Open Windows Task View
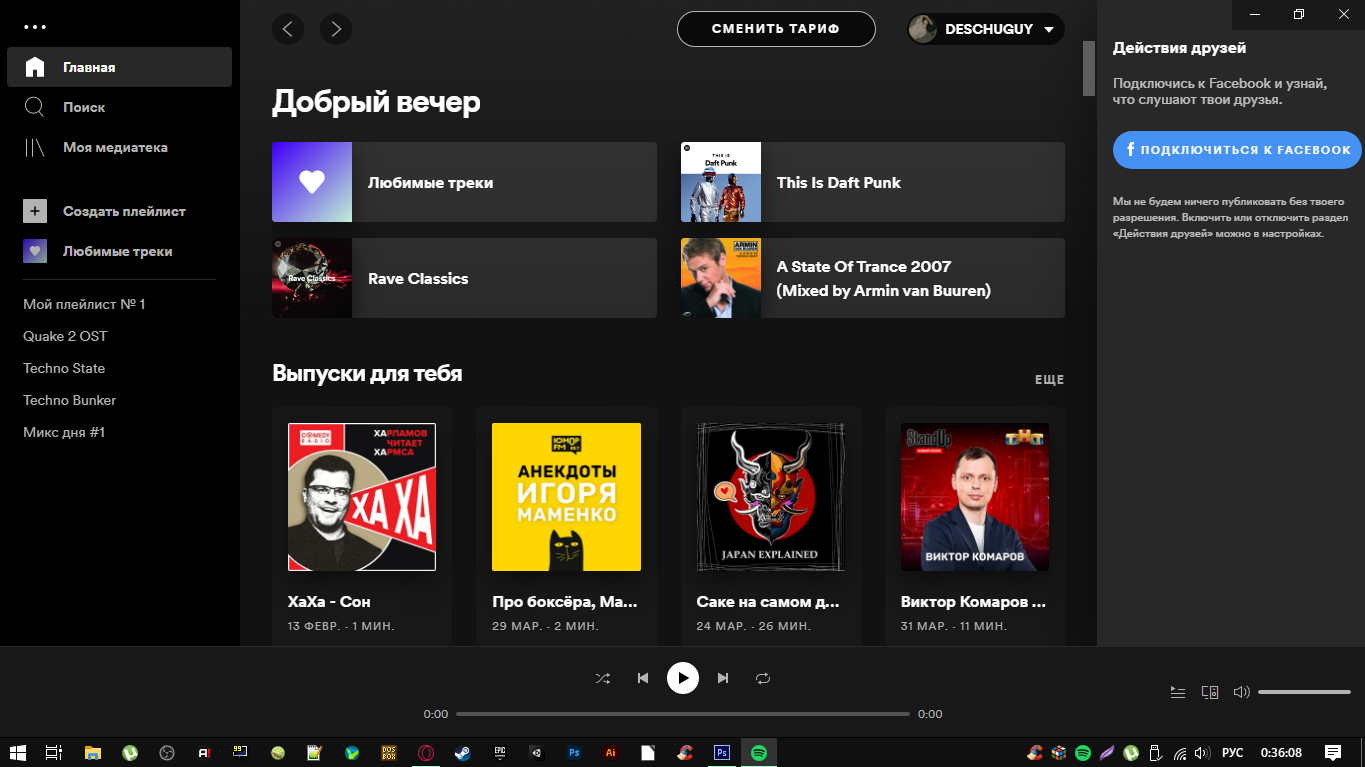The width and height of the screenshot is (1365, 767). (x=54, y=753)
